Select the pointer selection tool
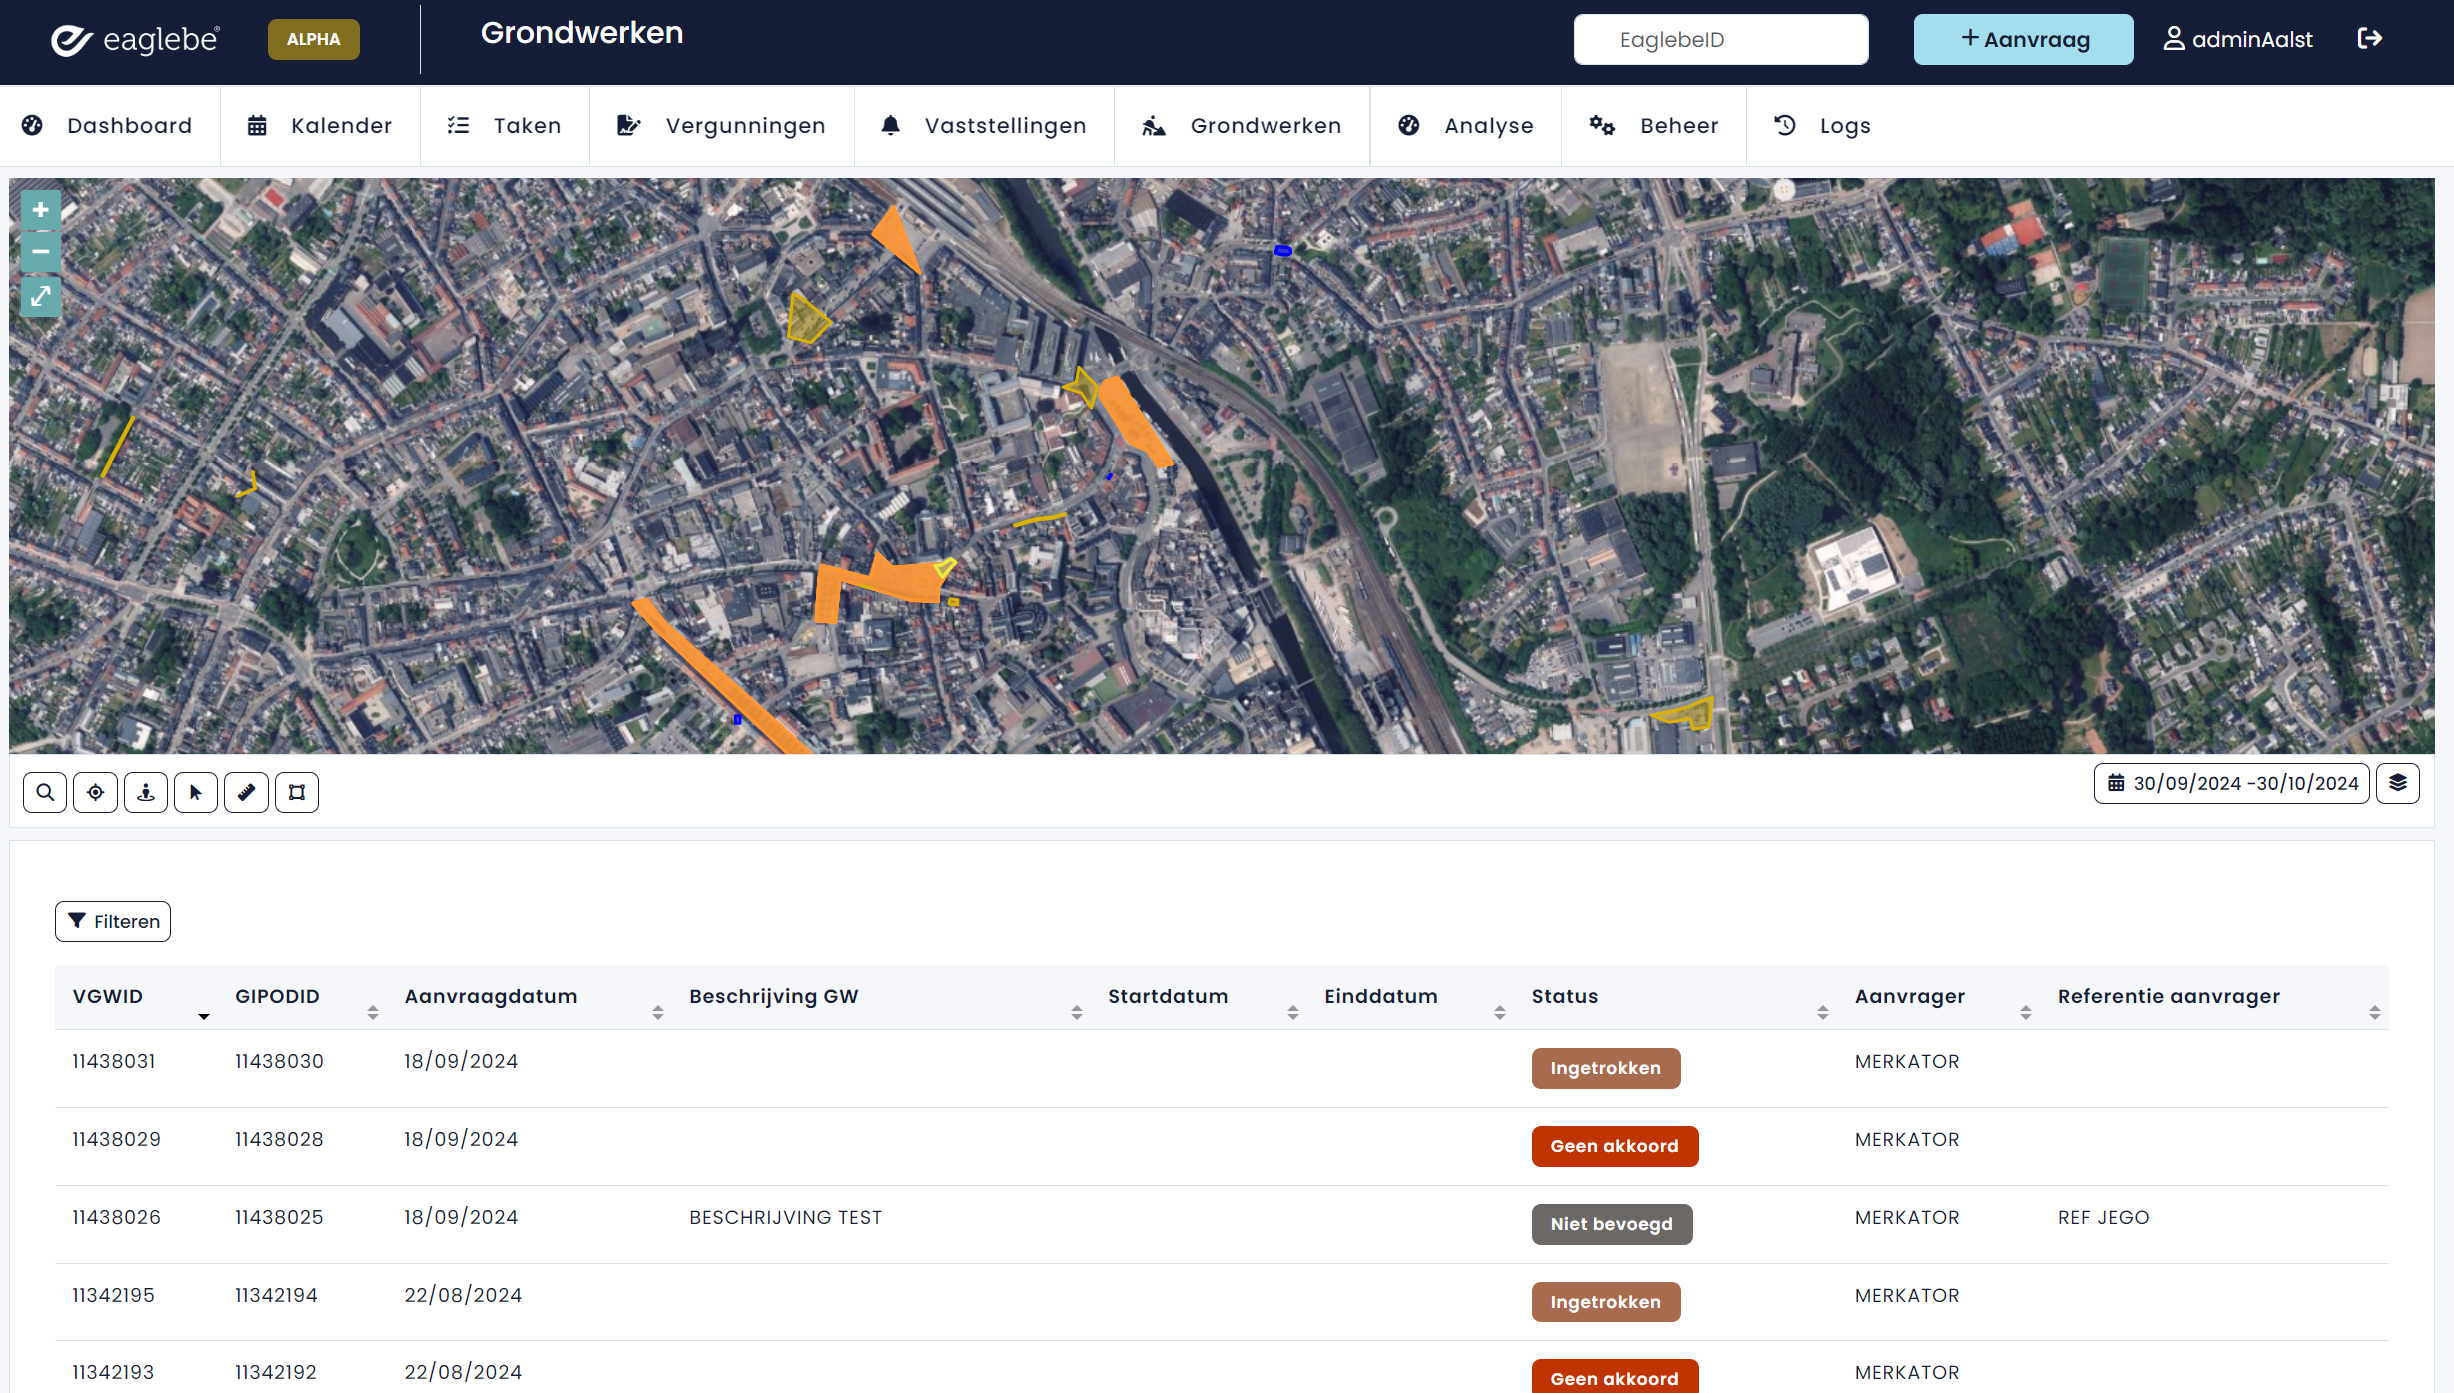Image resolution: width=2454 pixels, height=1393 pixels. point(196,792)
